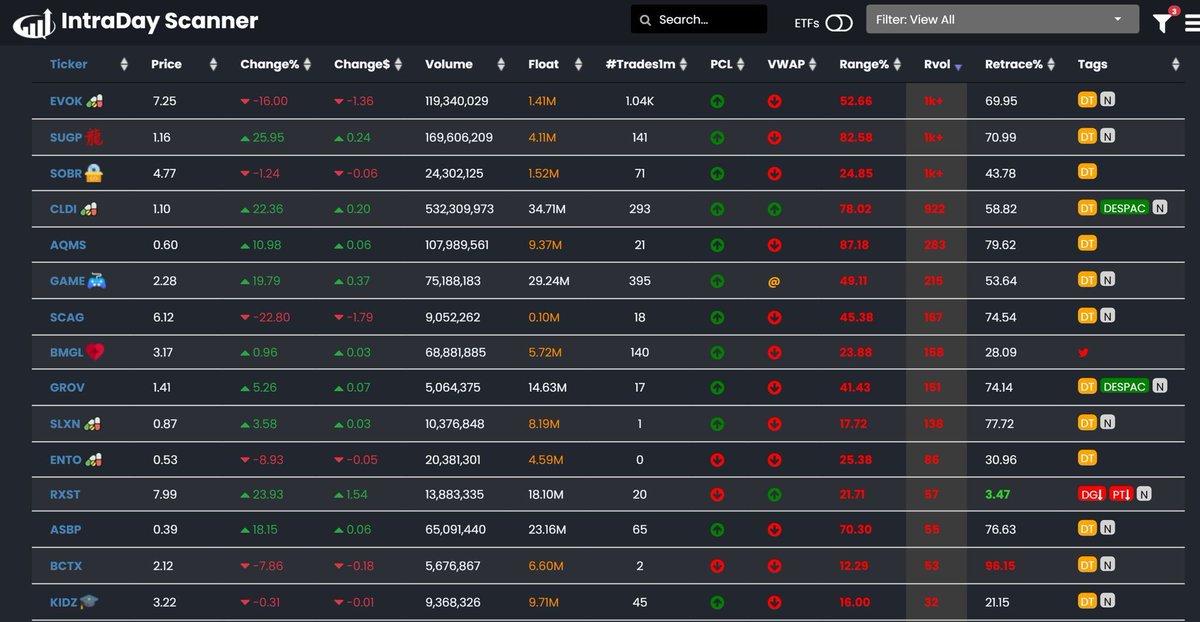Screen dimensions: 1200x622
Task: Click the graduation cap icon next to KIDZ
Action: click(x=88, y=602)
